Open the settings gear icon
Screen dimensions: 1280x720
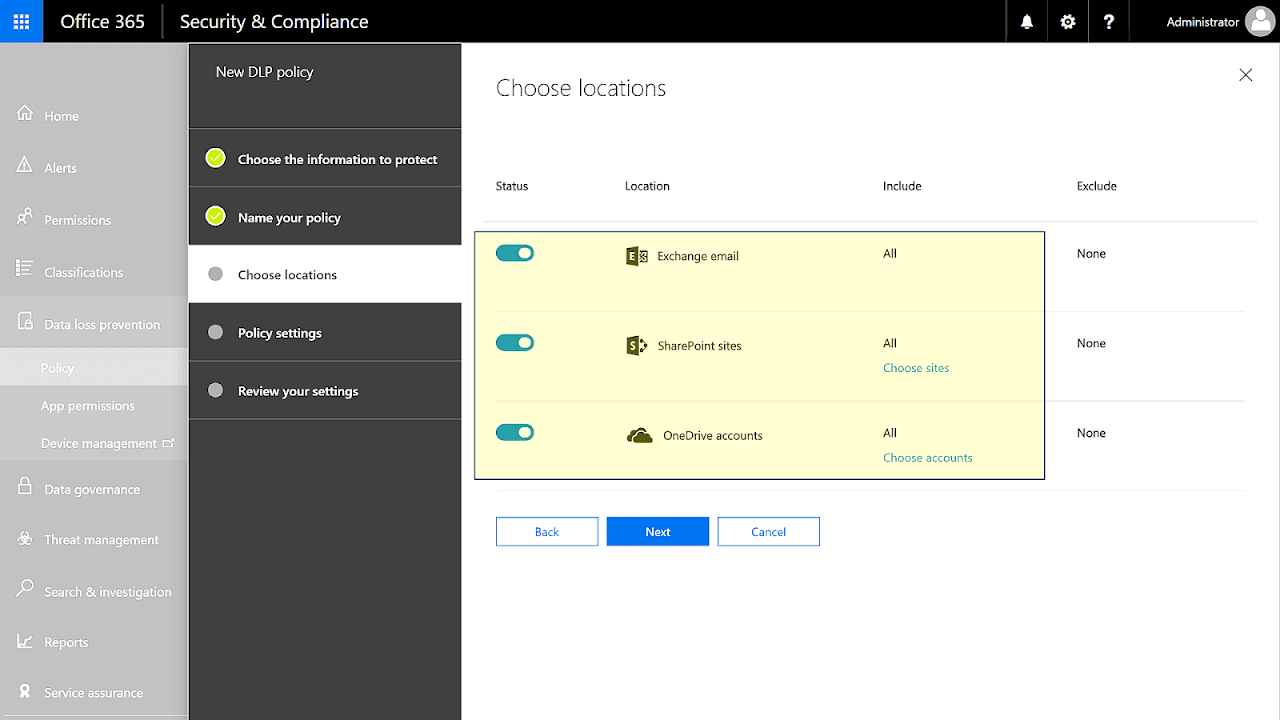[x=1068, y=22]
